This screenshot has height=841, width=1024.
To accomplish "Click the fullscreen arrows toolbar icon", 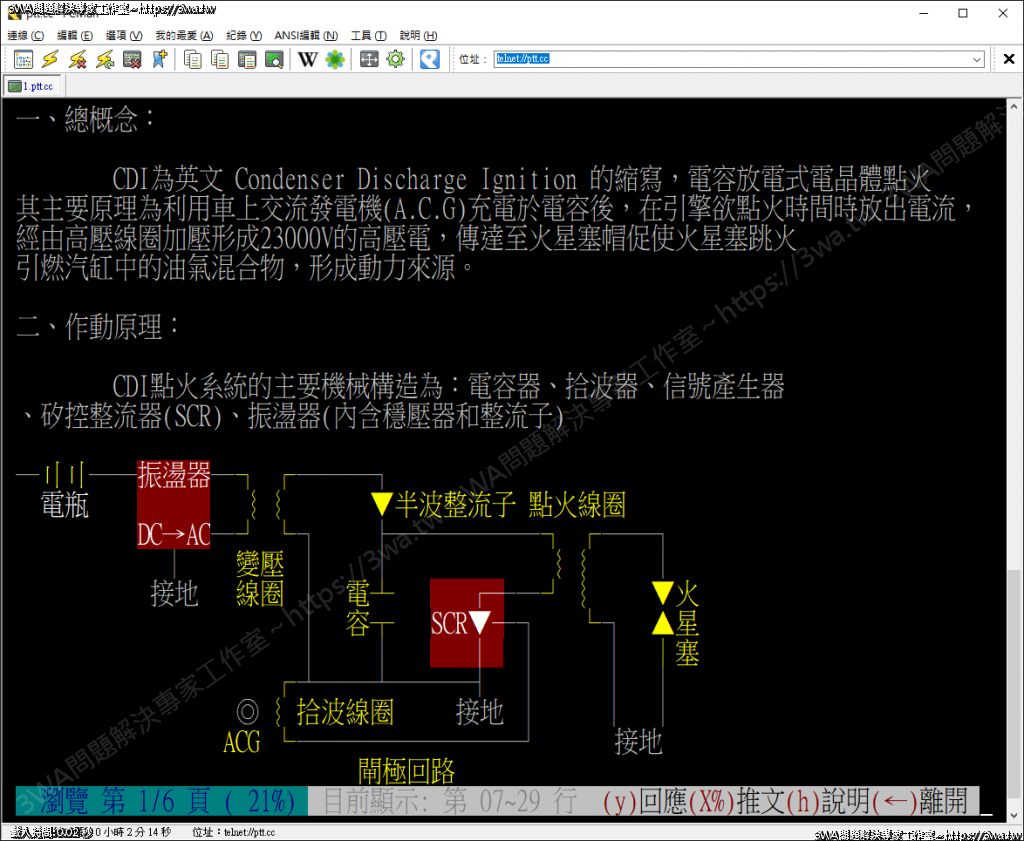I will [x=369, y=60].
